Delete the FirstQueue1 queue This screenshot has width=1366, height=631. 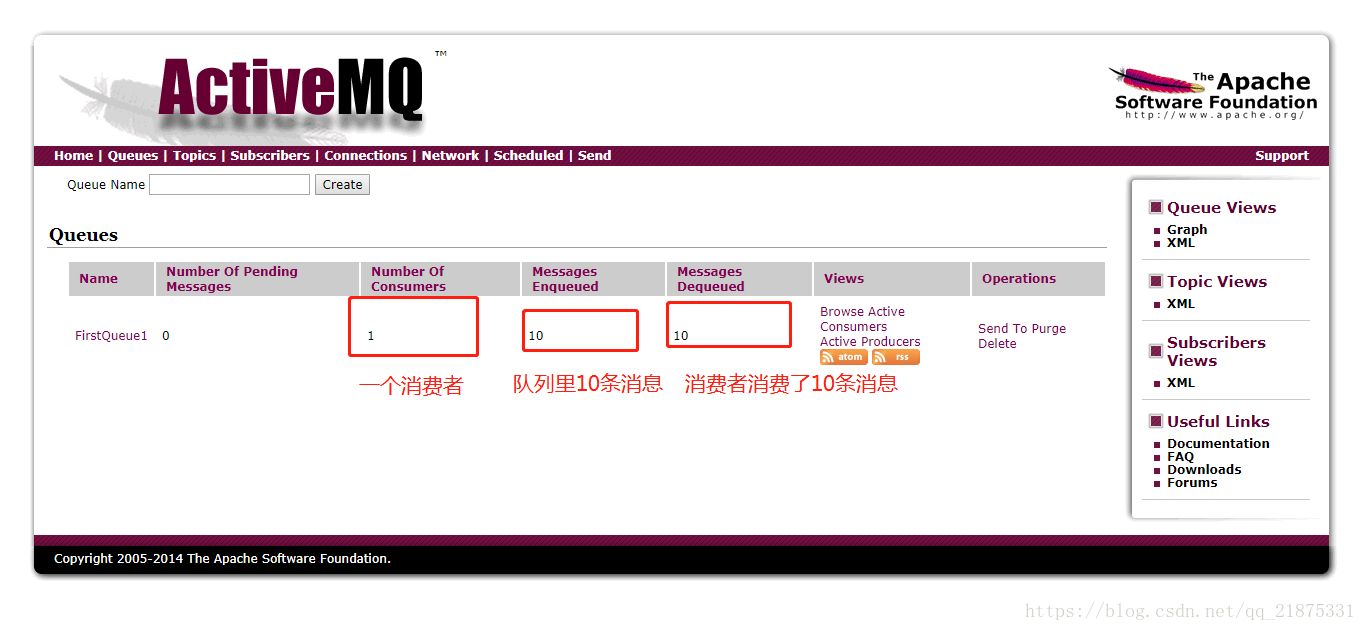pyautogui.click(x=997, y=344)
